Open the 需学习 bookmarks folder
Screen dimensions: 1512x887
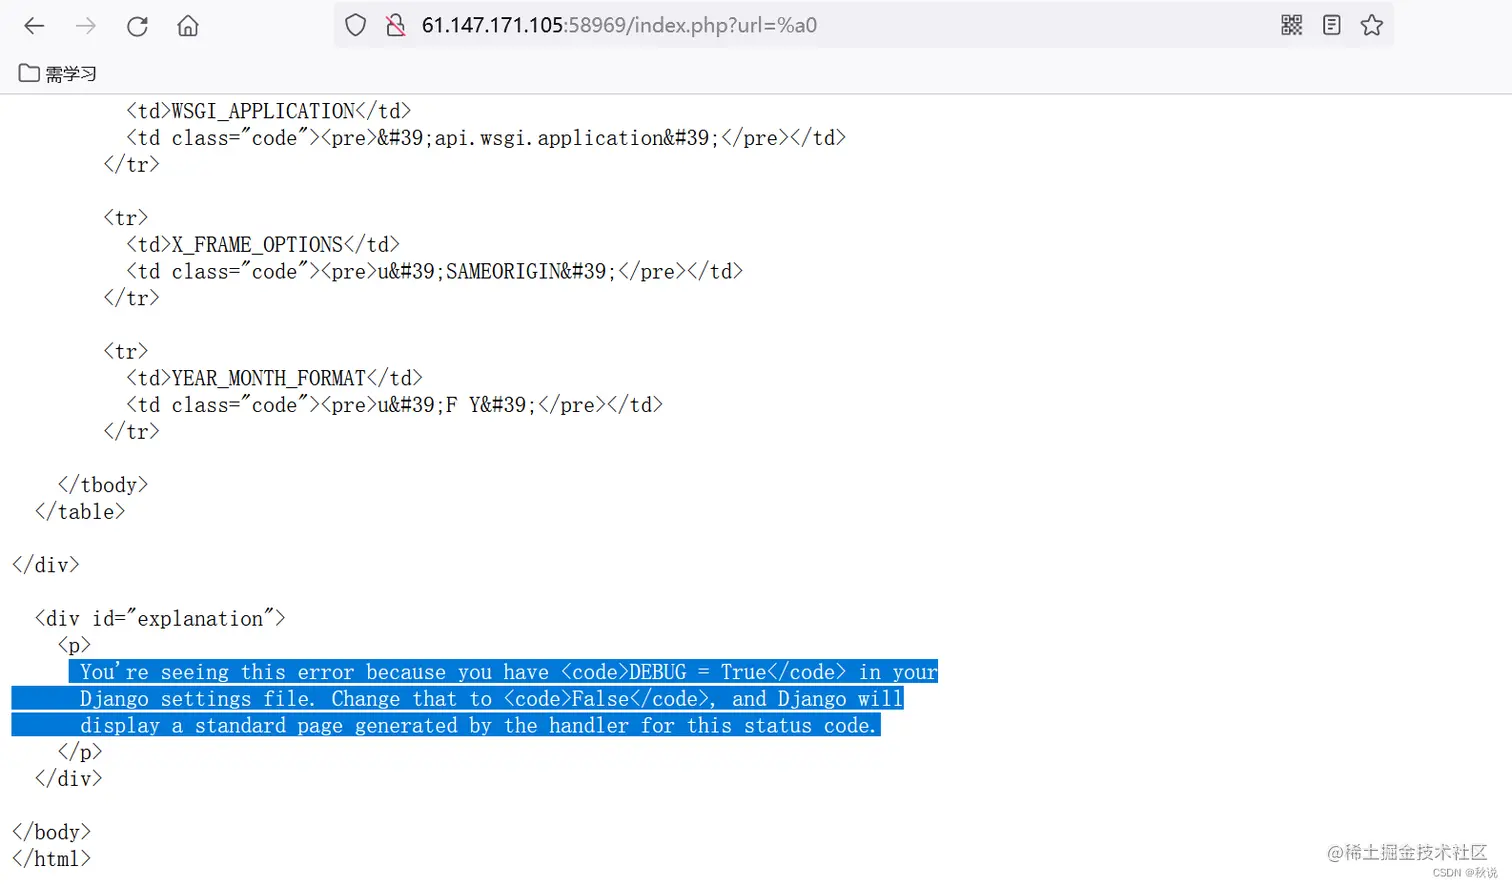(x=58, y=73)
